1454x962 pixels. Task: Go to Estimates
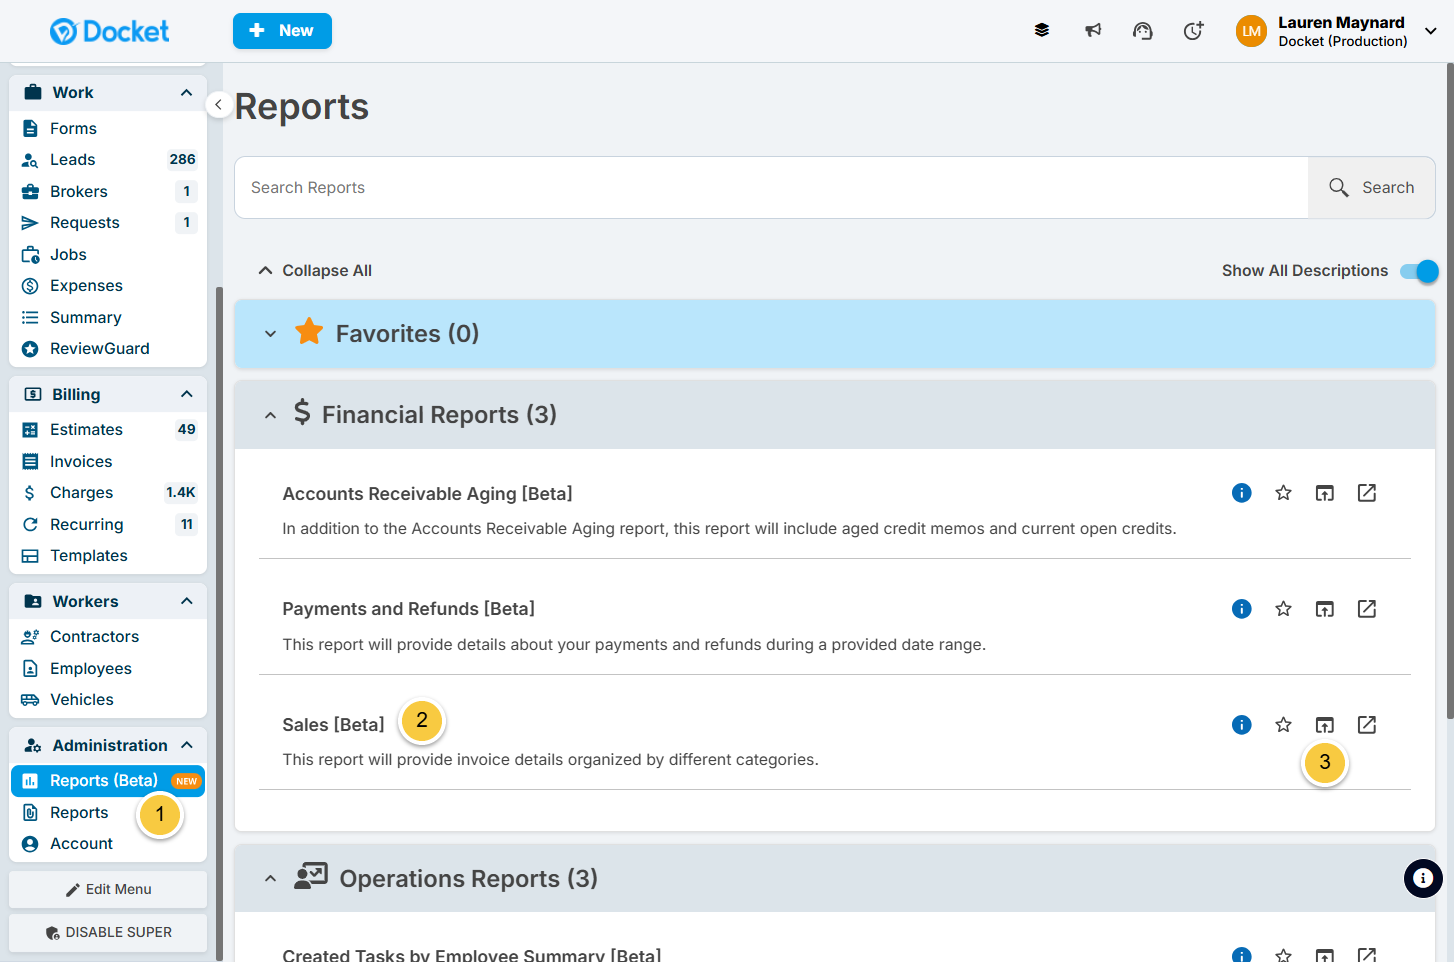[x=108, y=429]
